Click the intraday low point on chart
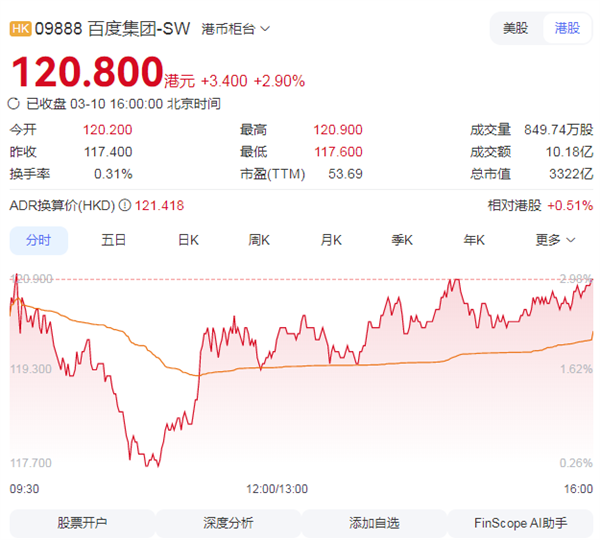 point(158,466)
